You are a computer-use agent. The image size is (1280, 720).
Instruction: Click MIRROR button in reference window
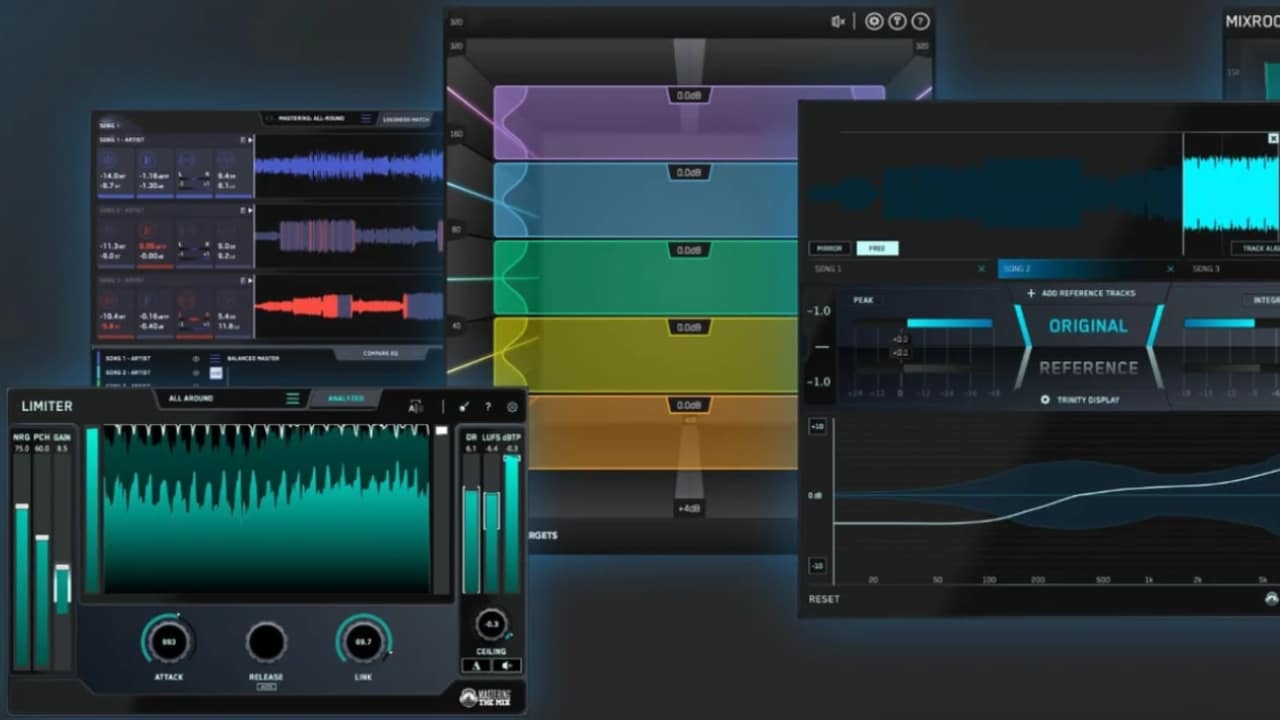click(x=830, y=248)
